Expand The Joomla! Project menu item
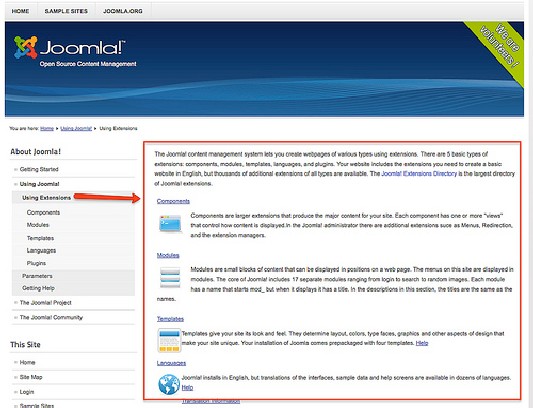Screen dimensions: 533x408 pyautogui.click(x=46, y=303)
